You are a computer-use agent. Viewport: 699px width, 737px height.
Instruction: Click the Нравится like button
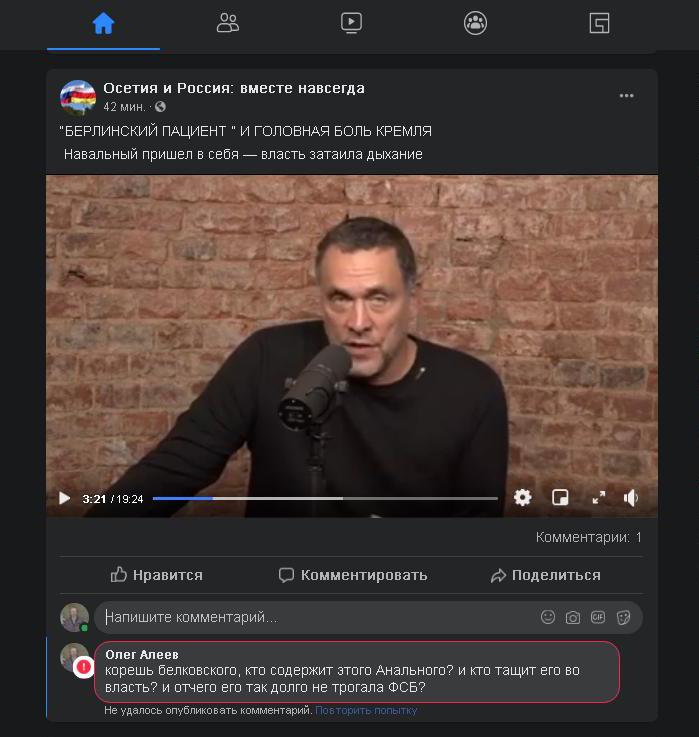(x=156, y=575)
